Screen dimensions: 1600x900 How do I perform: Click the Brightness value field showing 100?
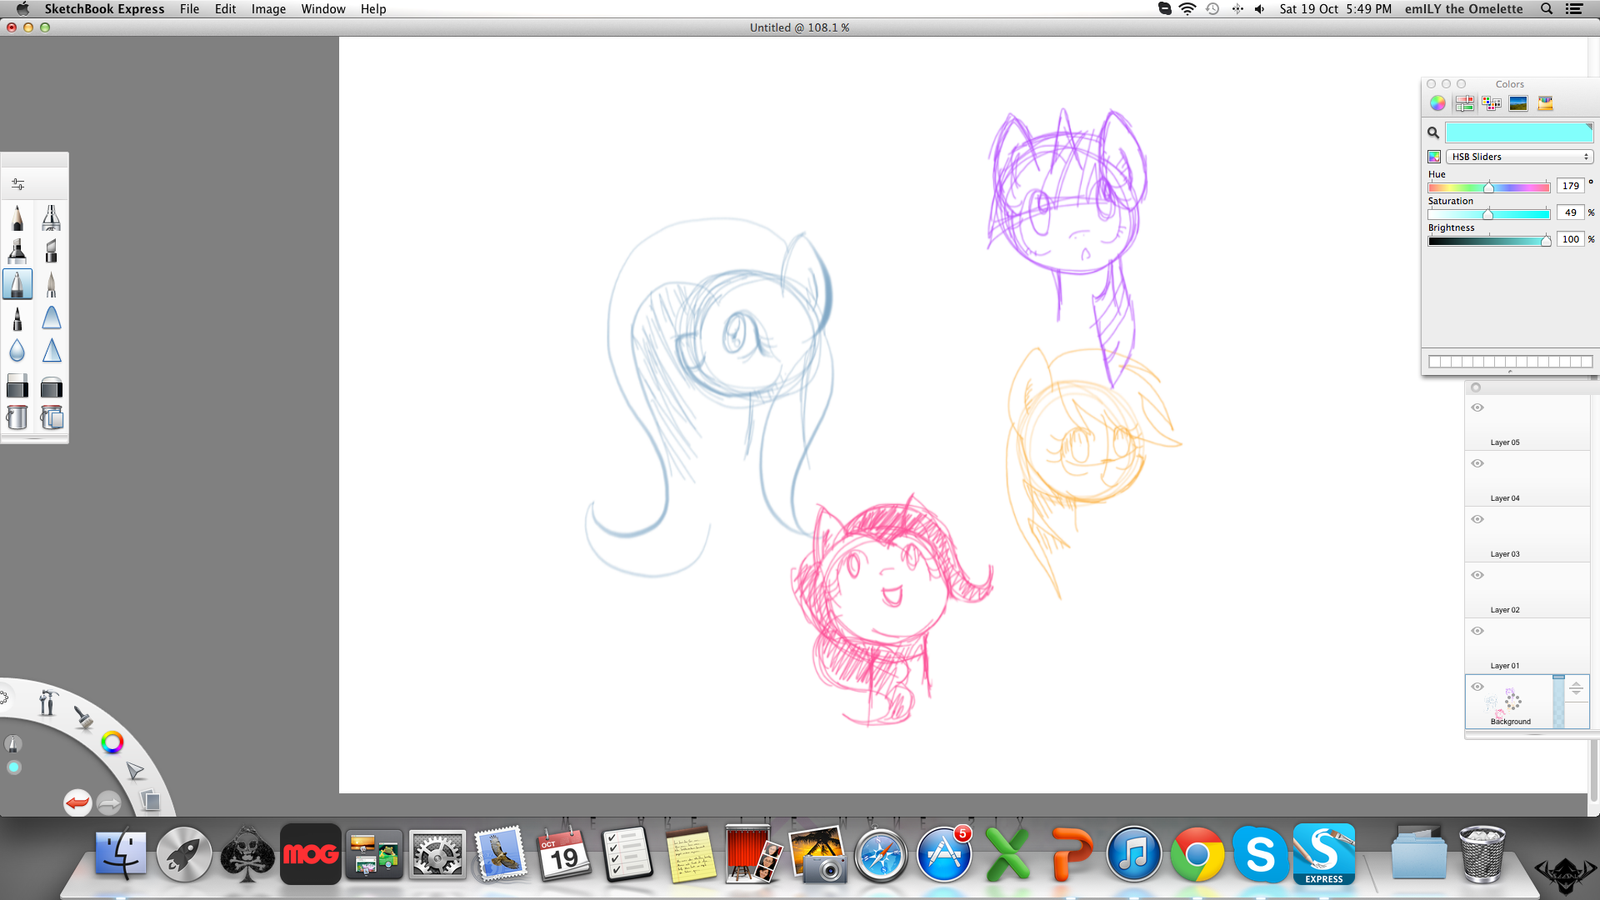tap(1570, 240)
